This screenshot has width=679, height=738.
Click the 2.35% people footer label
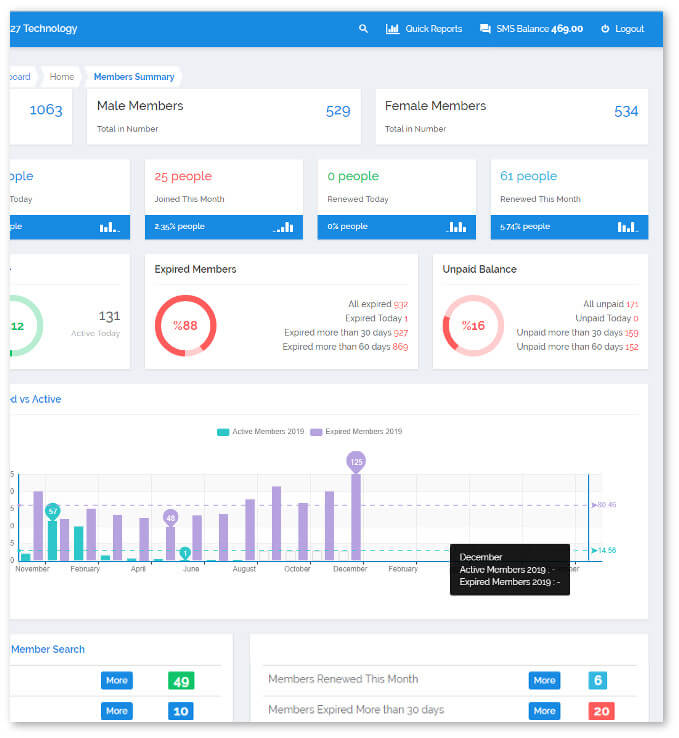click(x=179, y=227)
